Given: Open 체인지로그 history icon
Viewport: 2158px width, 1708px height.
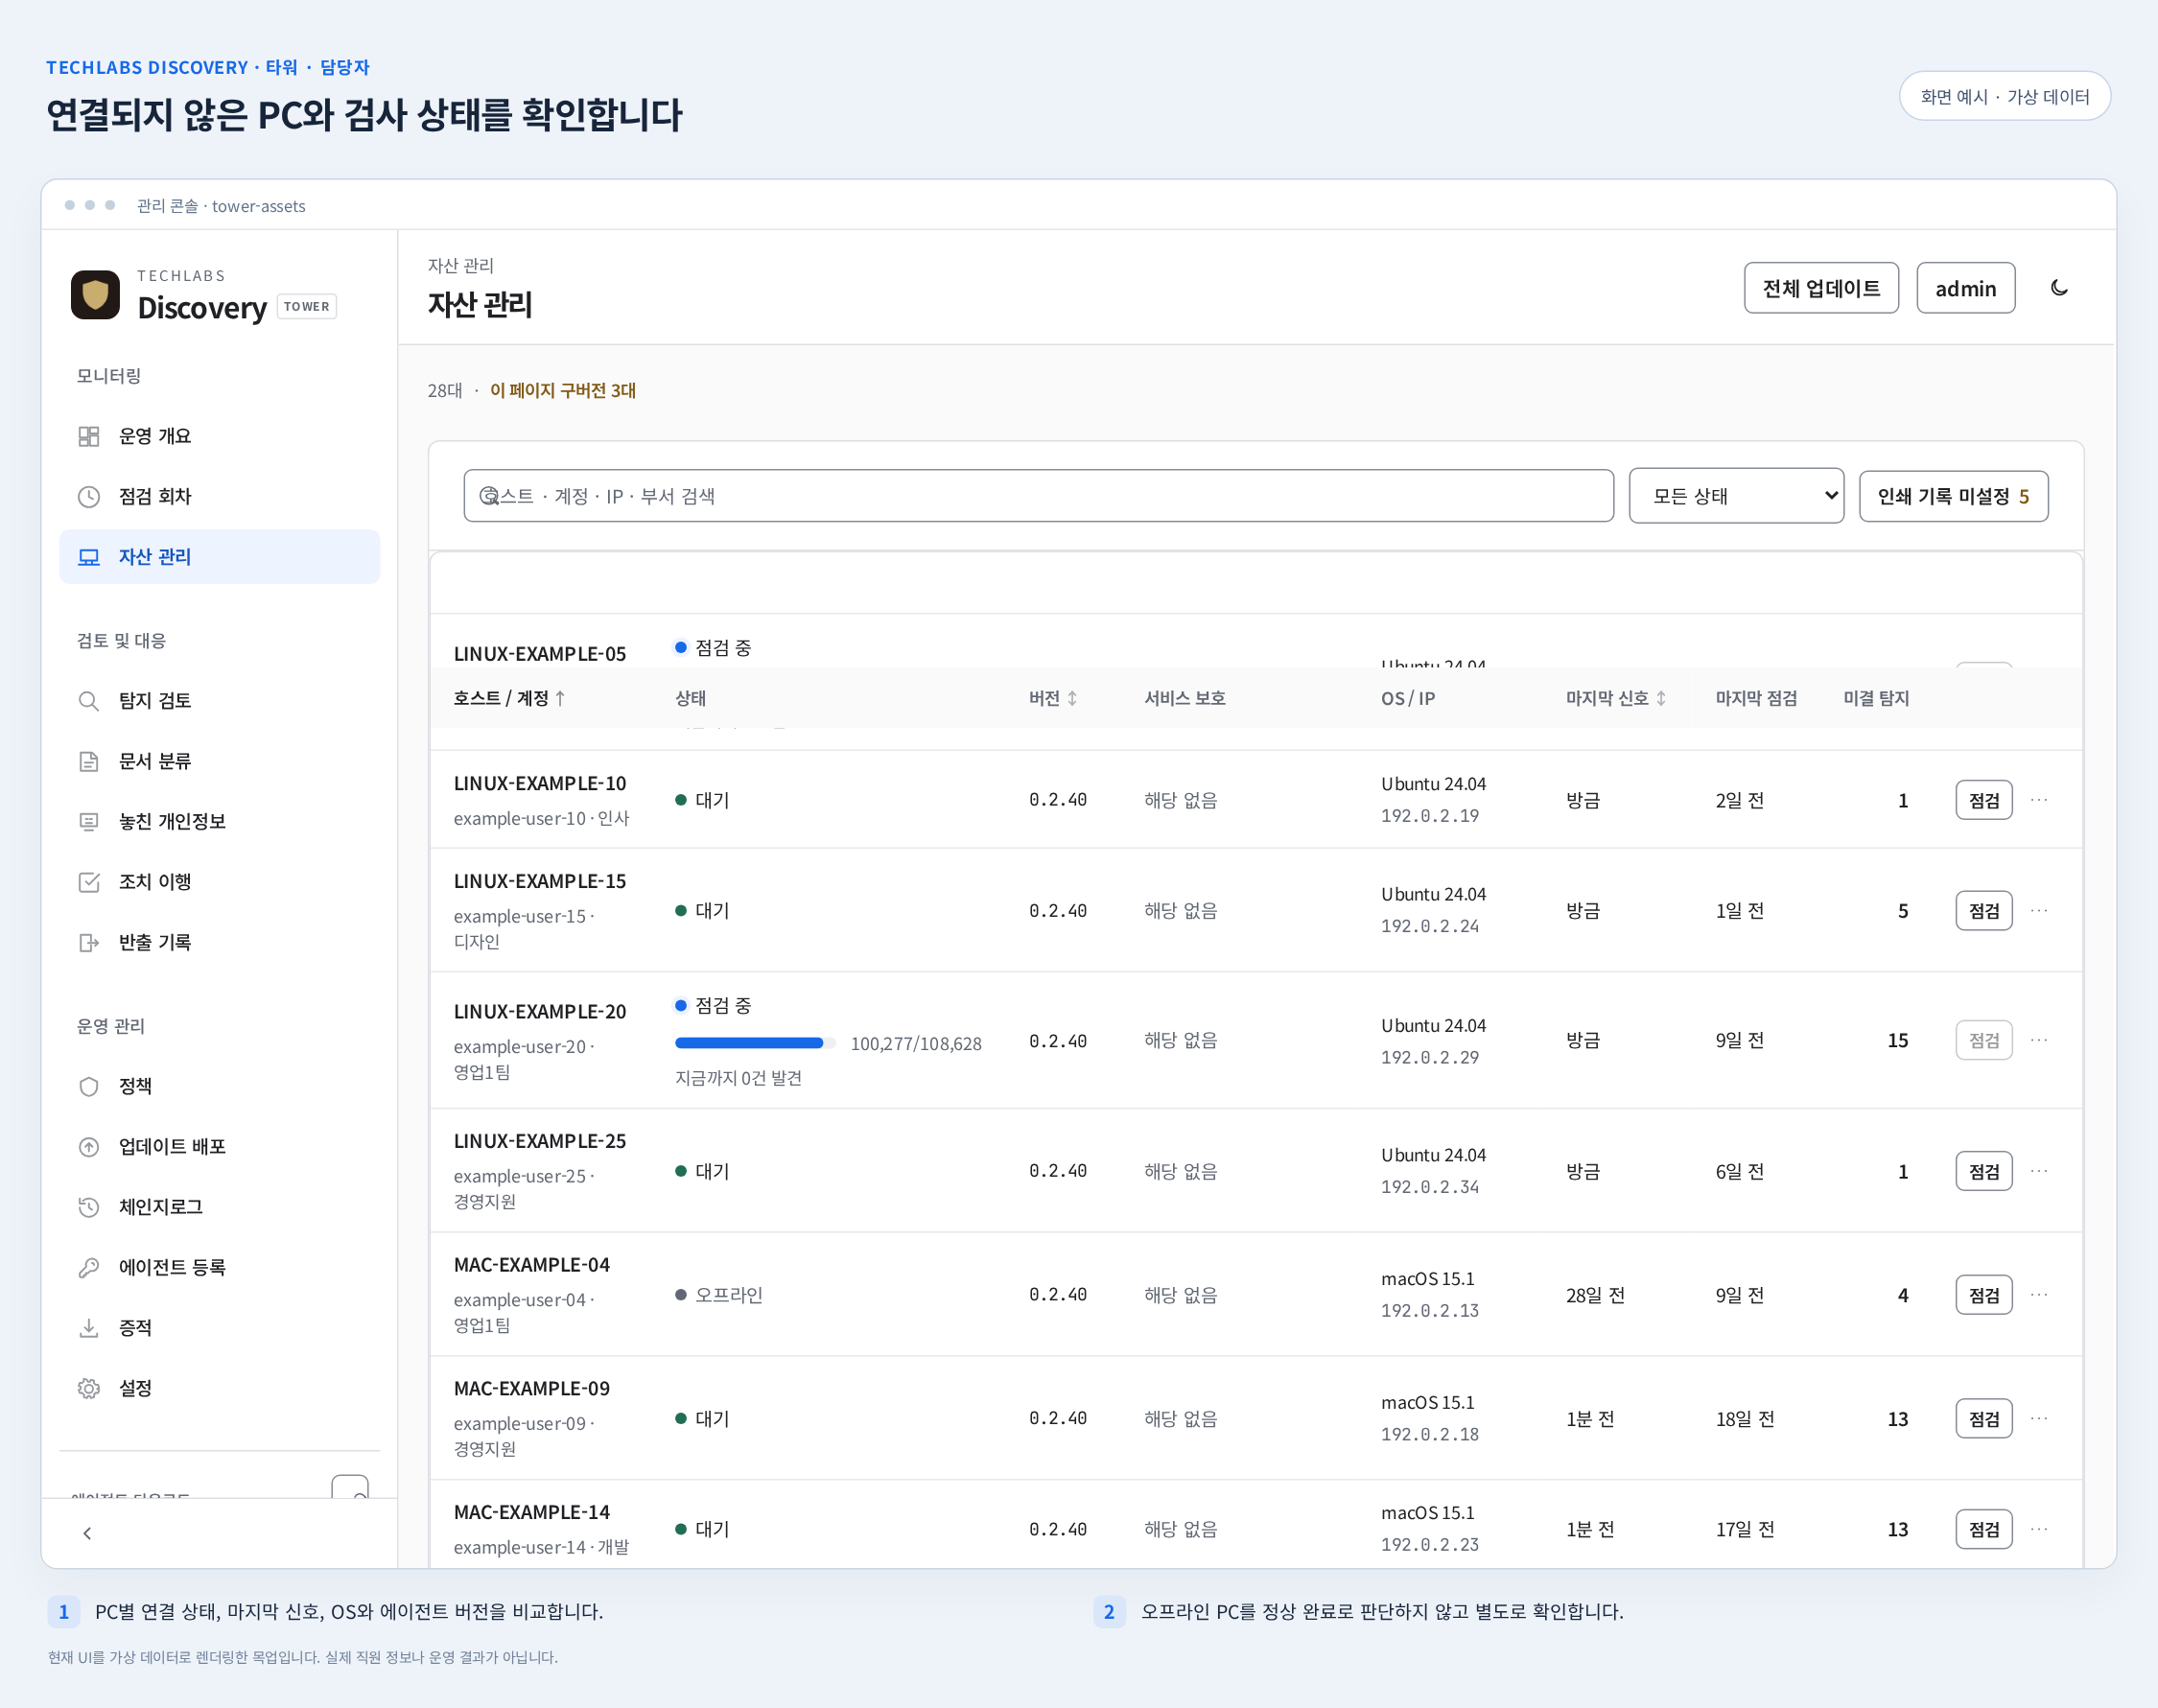Looking at the screenshot, I should (x=89, y=1207).
